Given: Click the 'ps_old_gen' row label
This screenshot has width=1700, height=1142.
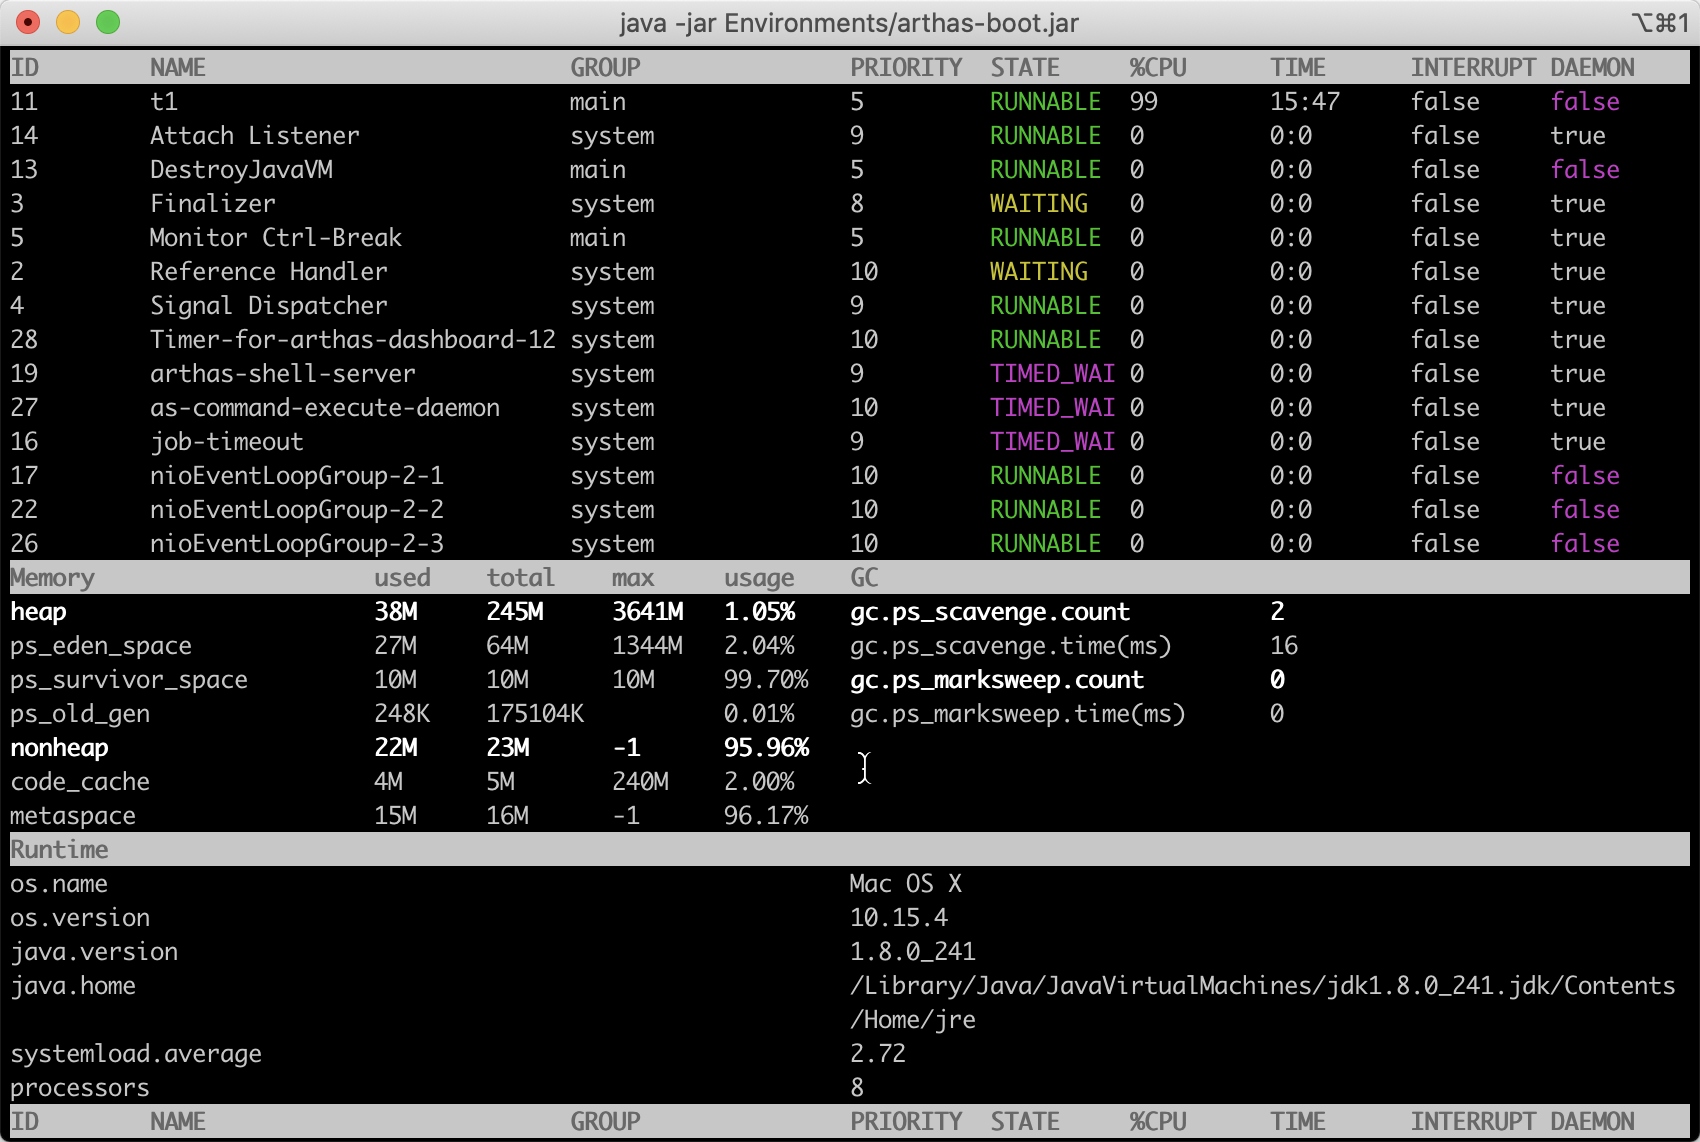Looking at the screenshot, I should point(80,714).
